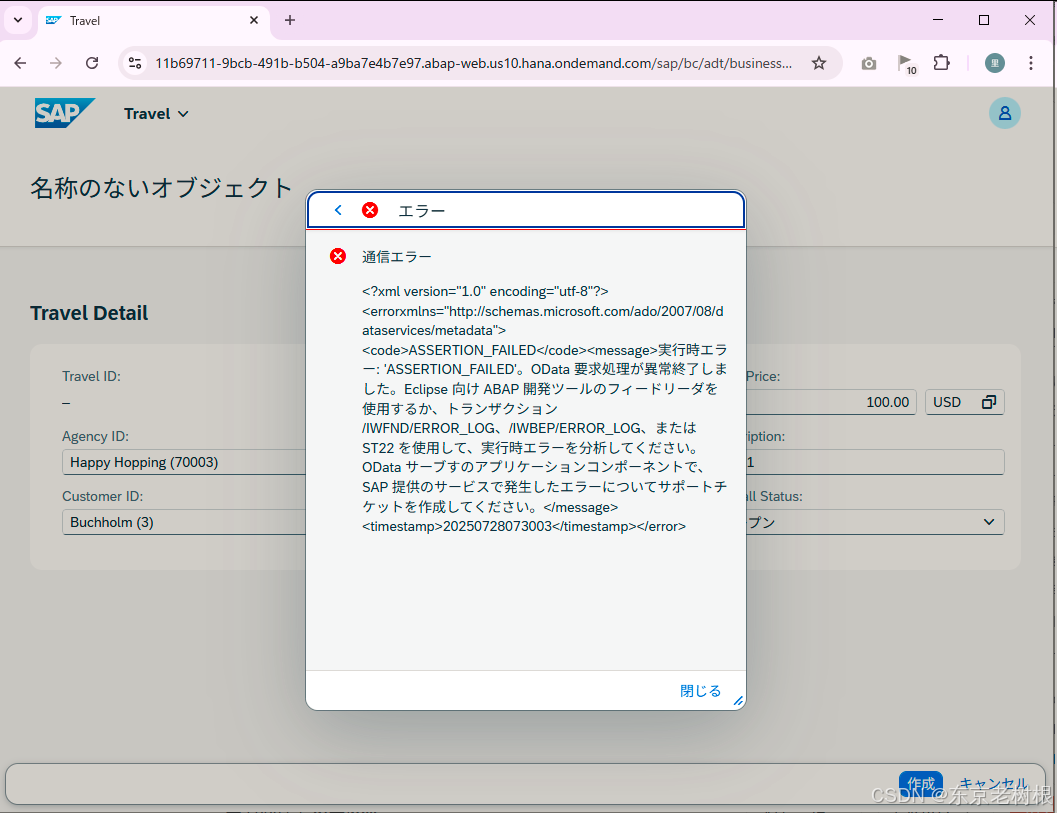
Task: Click the 通信エラー message title
Action: pos(396,257)
